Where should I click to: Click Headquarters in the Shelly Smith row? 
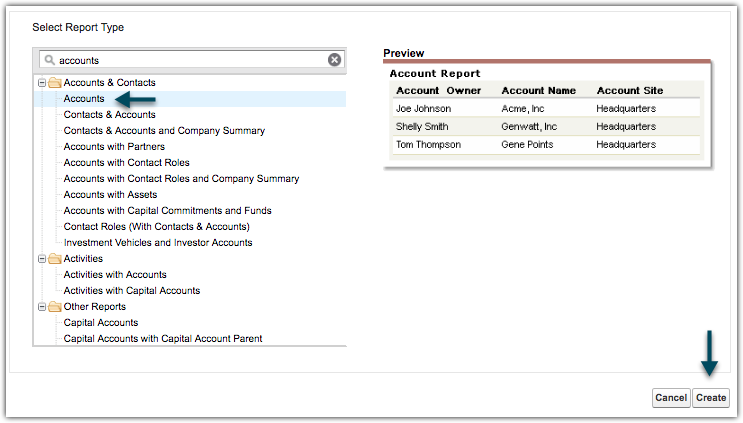(626, 126)
